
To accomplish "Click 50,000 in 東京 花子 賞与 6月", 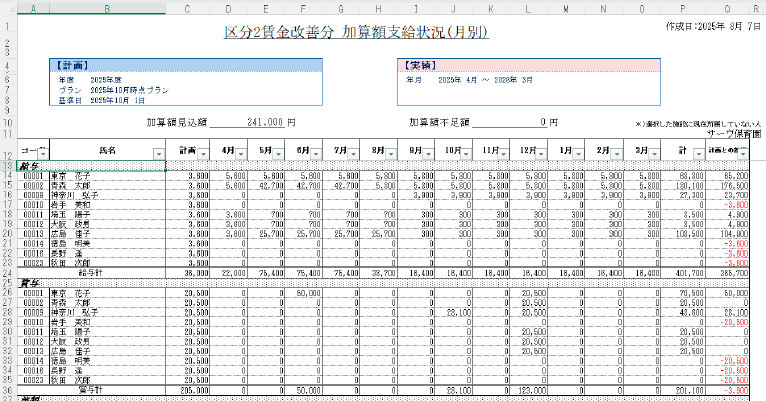I will [x=309, y=293].
